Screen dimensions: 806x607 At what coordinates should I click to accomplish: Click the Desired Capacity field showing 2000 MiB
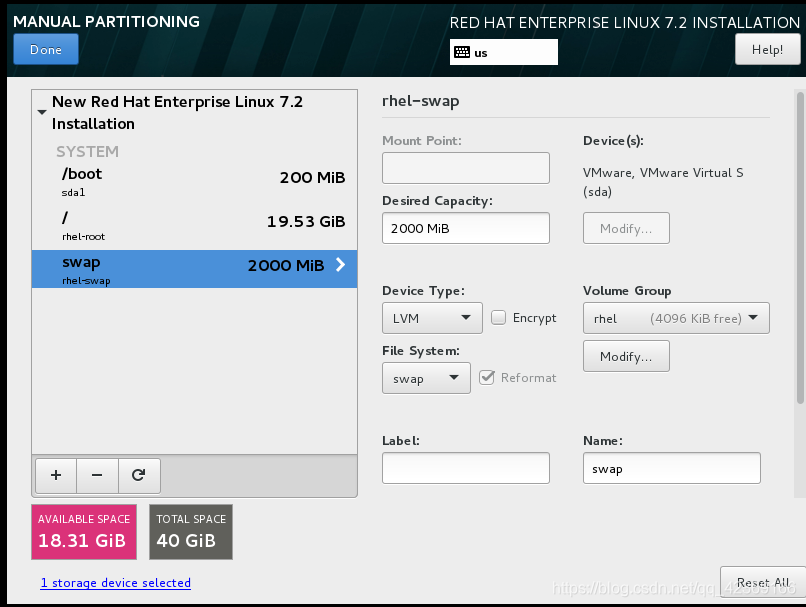click(466, 228)
